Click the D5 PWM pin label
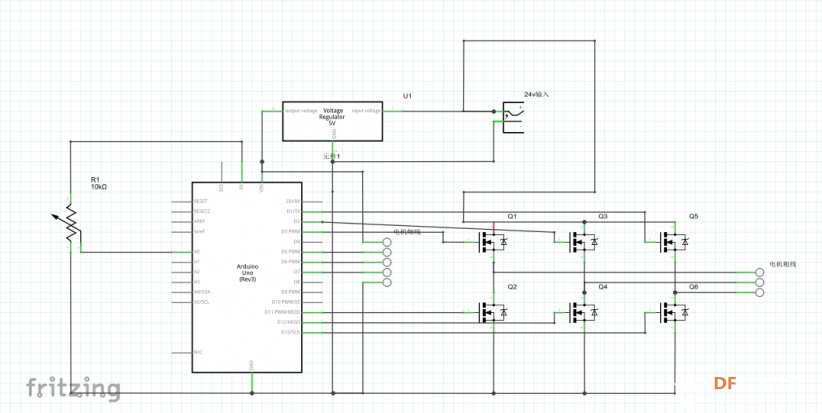The height and width of the screenshot is (413, 822). pos(291,252)
